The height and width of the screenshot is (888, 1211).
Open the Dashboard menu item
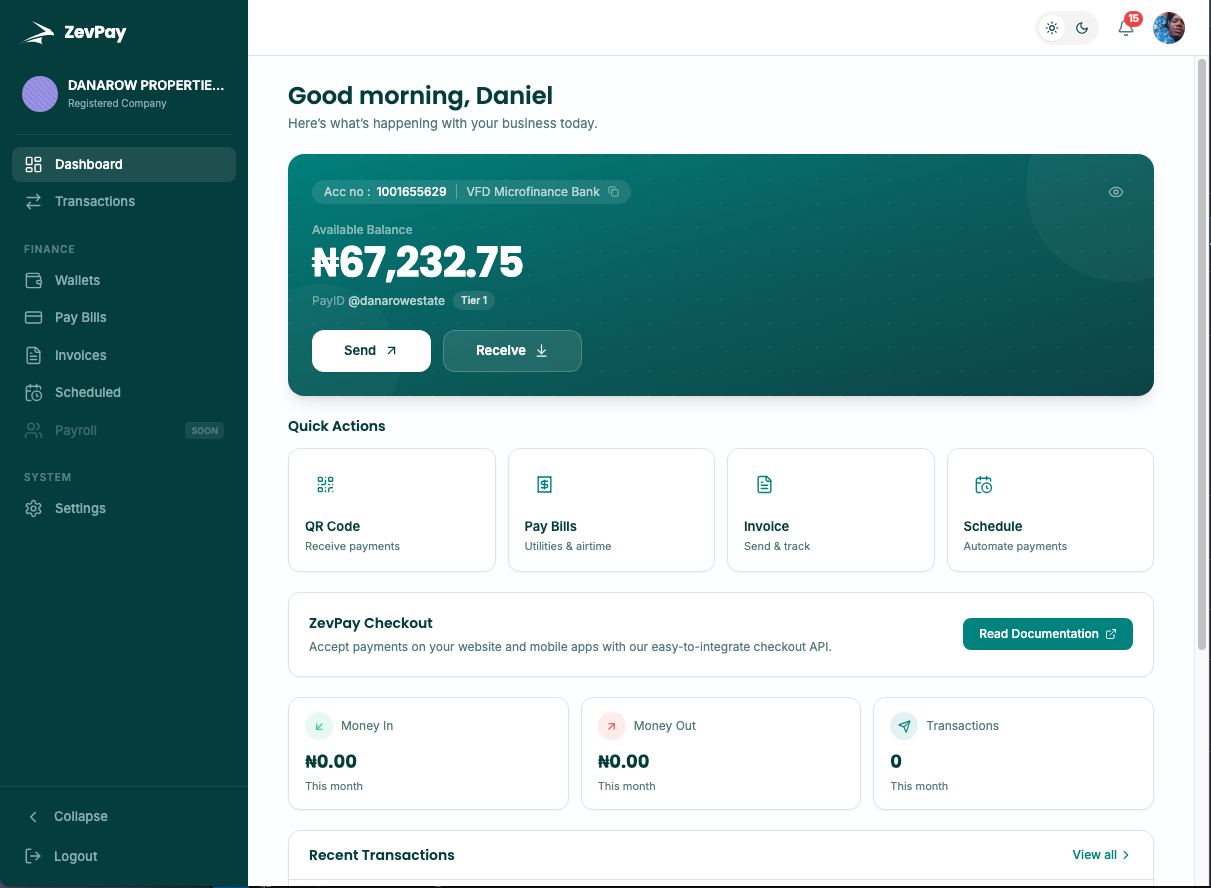(x=124, y=164)
